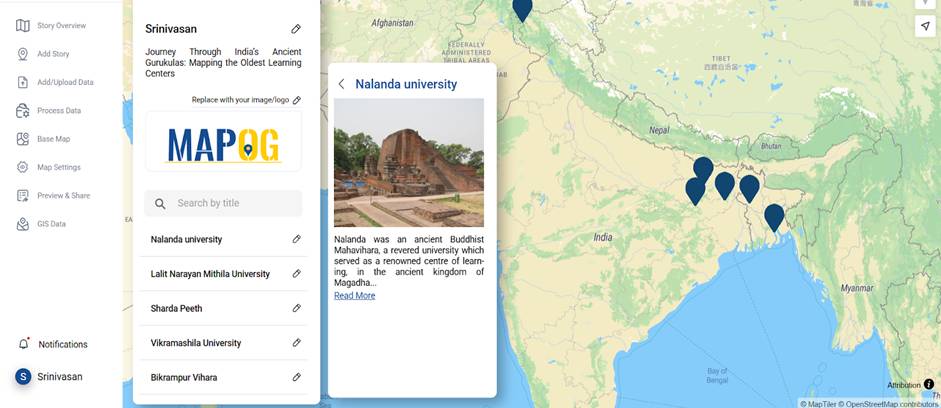
Task: Focus the Search by title field
Action: point(223,203)
